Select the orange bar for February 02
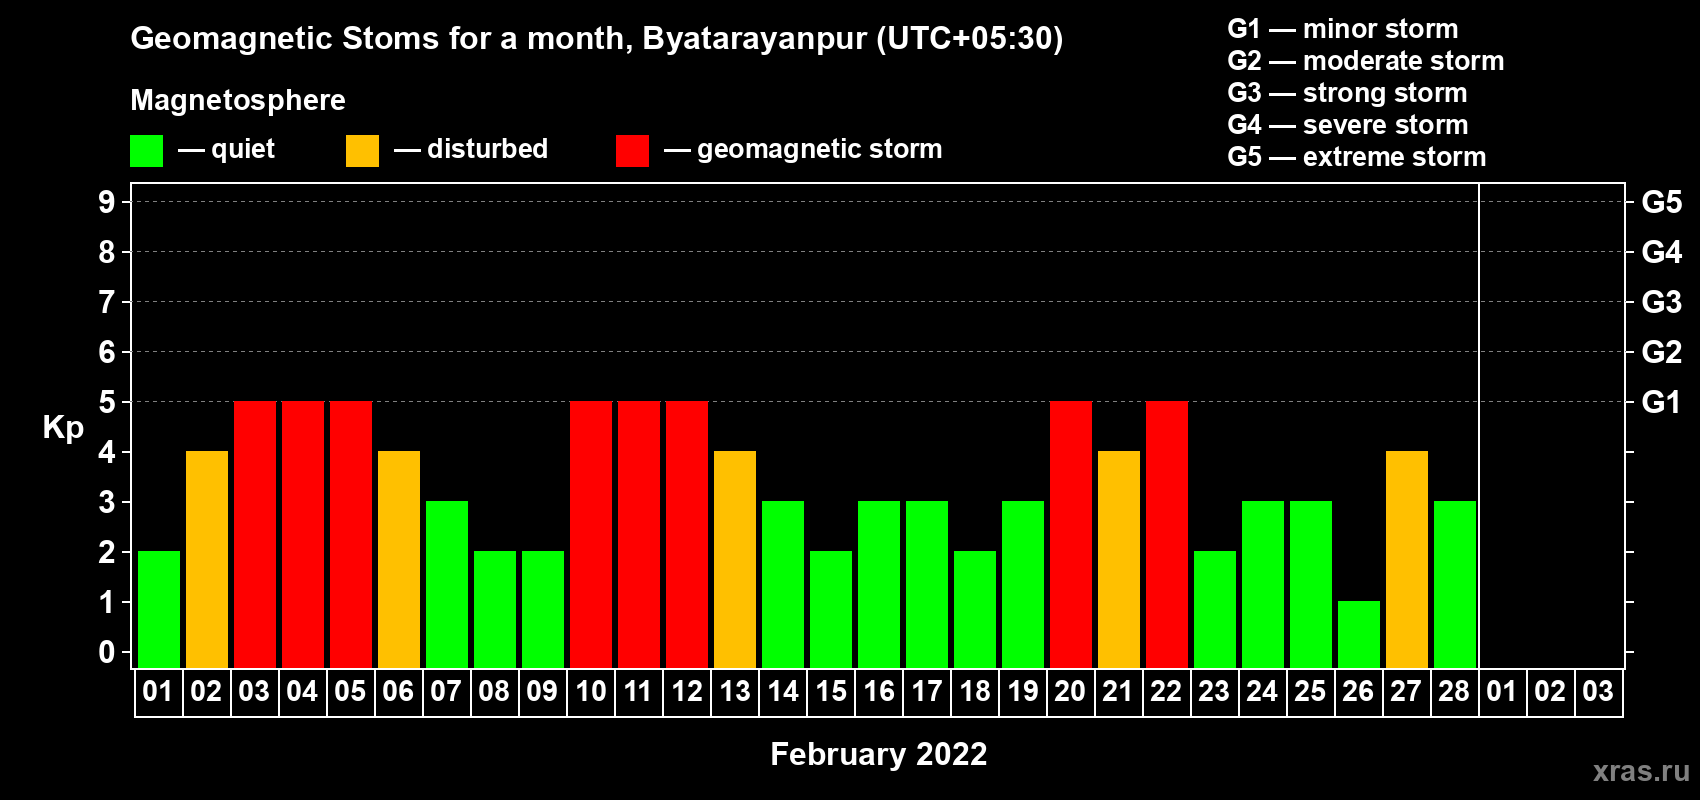The width and height of the screenshot is (1700, 800). click(x=207, y=559)
